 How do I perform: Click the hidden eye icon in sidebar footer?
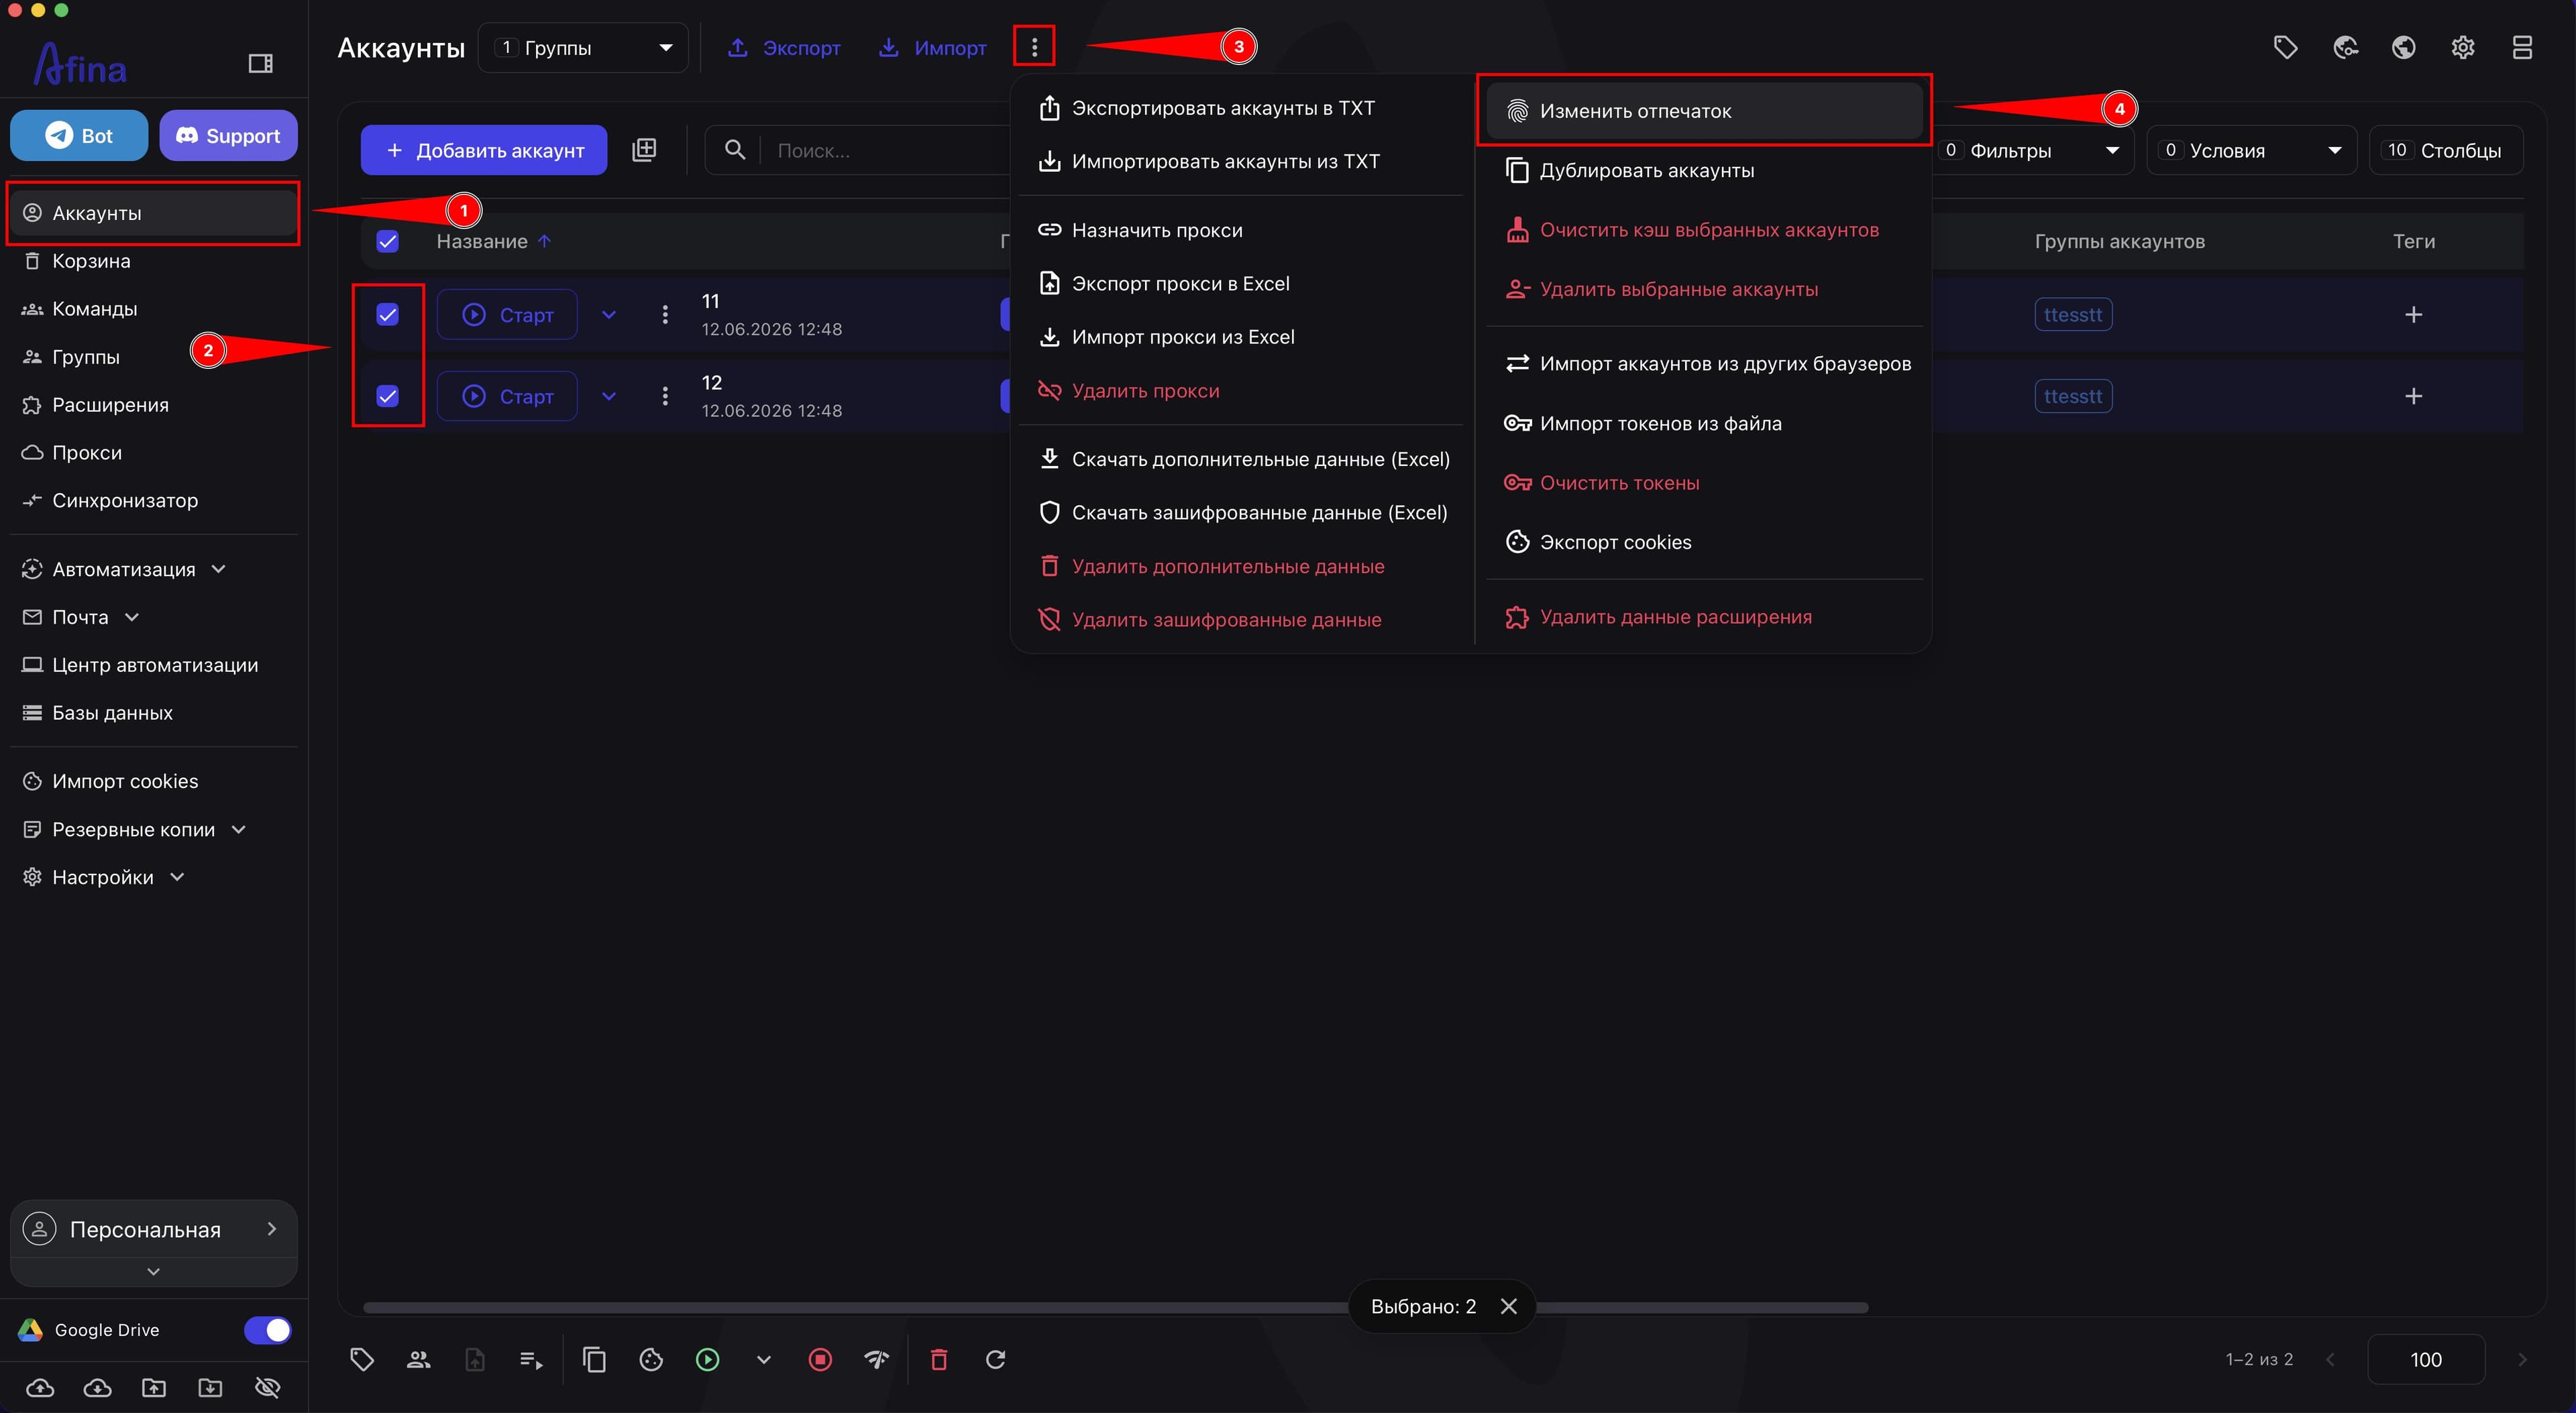[x=267, y=1387]
